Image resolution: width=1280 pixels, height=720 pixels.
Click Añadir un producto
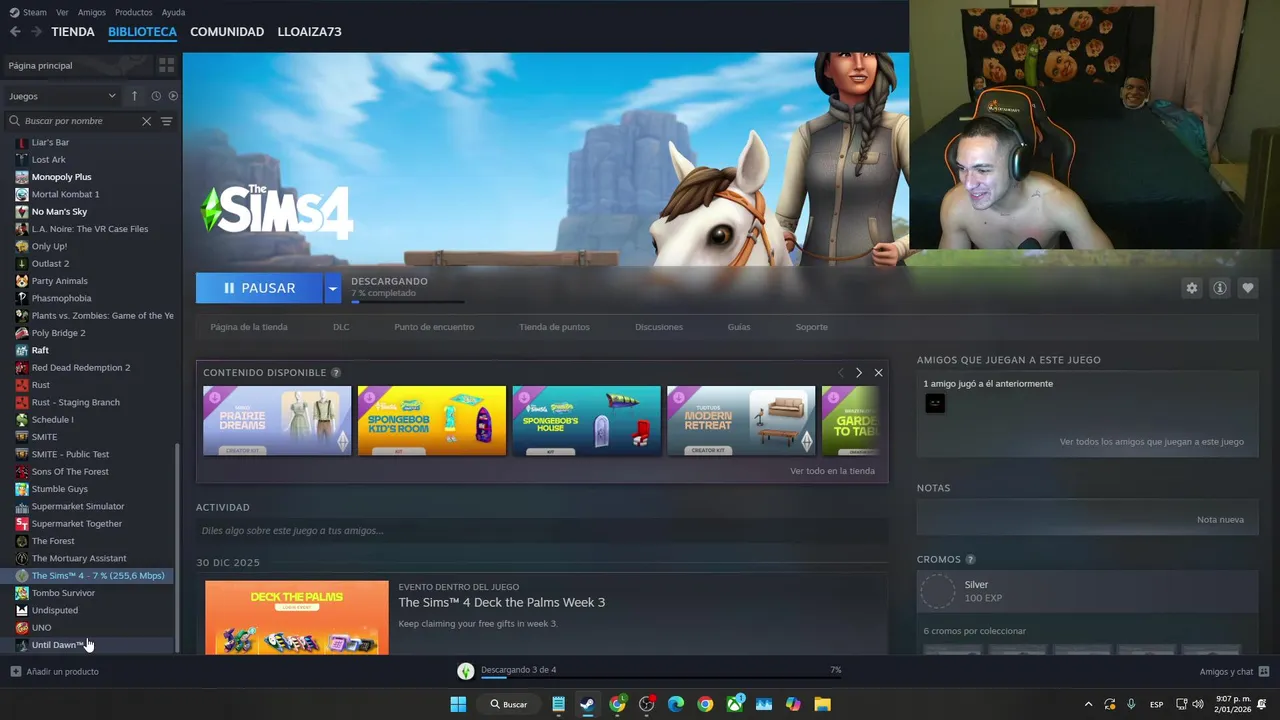click(x=55, y=671)
